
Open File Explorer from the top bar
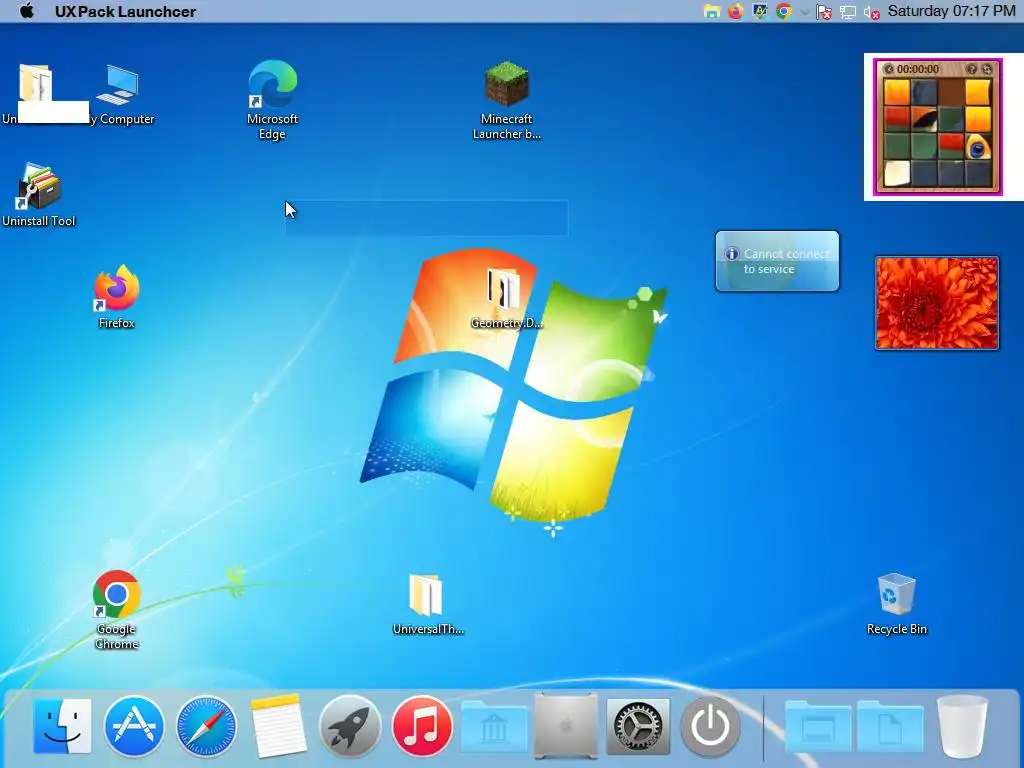click(x=712, y=11)
